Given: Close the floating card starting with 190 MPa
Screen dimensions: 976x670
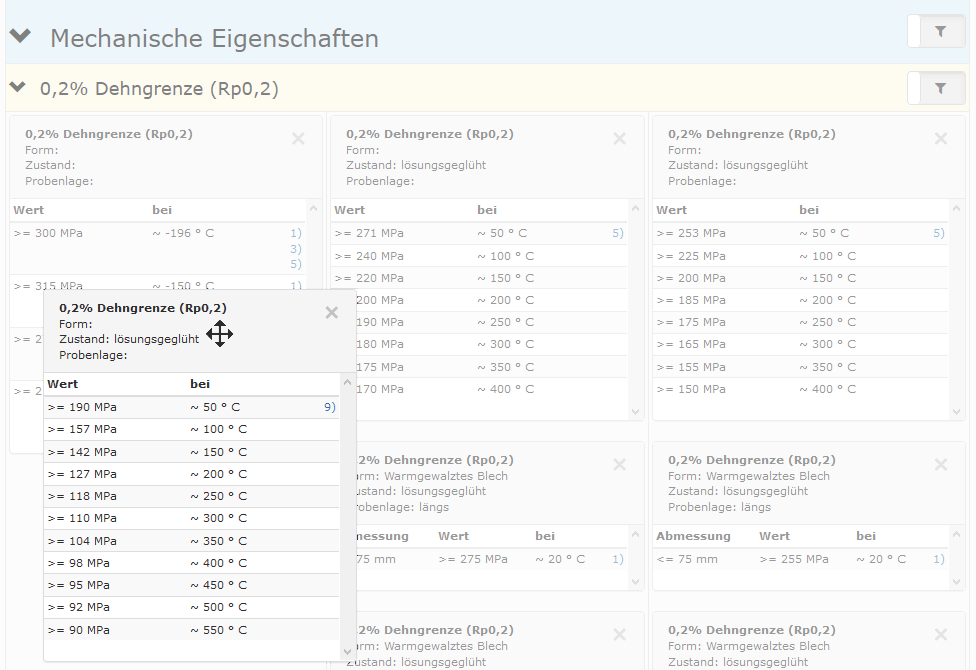Looking at the screenshot, I should point(332,313).
